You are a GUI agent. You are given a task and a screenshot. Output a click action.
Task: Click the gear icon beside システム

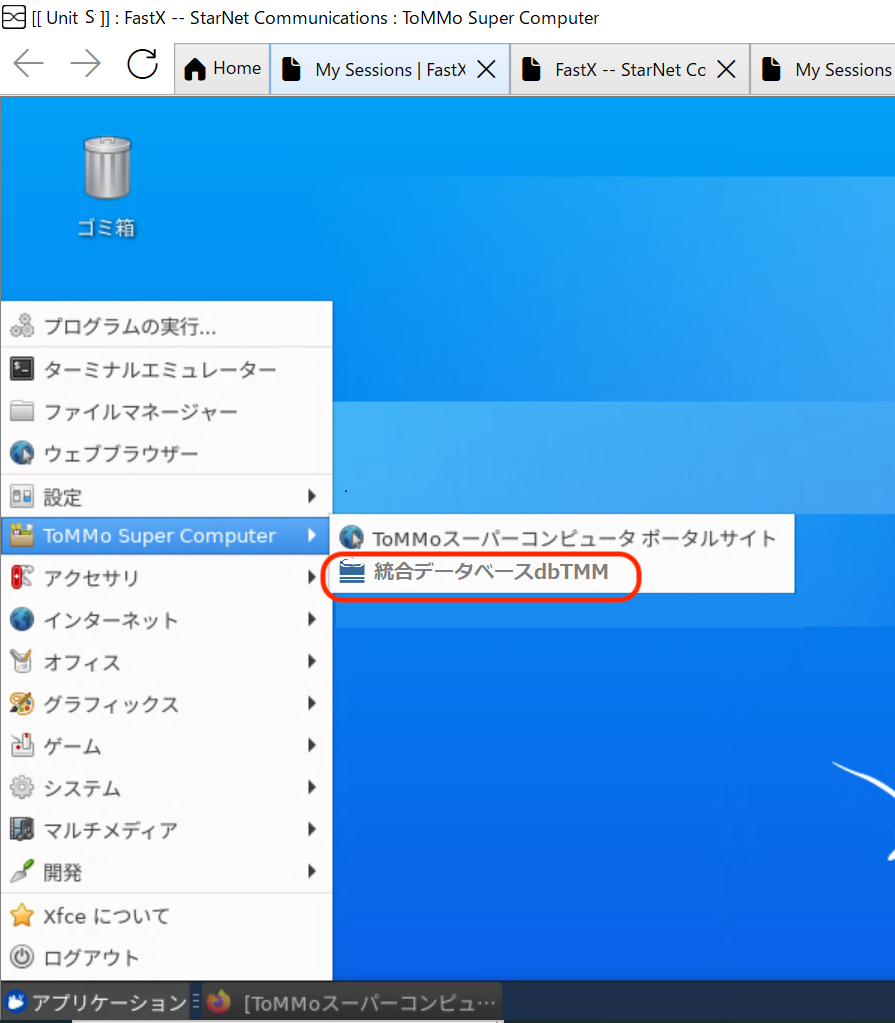[x=22, y=787]
